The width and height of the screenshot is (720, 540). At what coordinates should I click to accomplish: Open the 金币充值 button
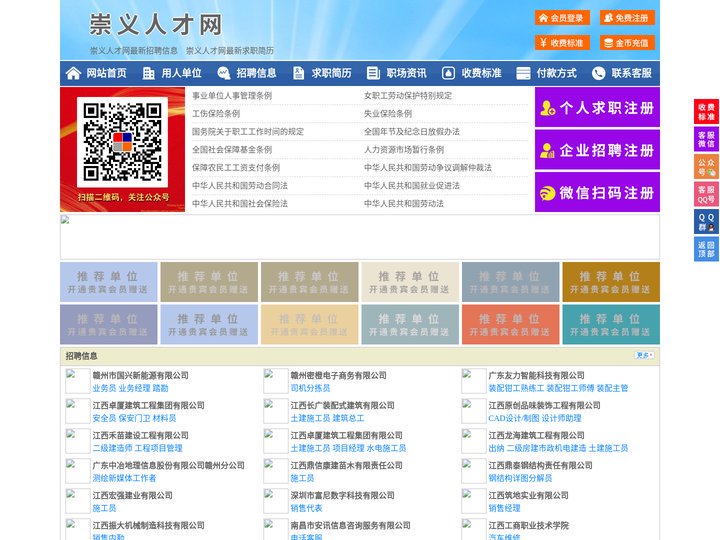tap(627, 43)
